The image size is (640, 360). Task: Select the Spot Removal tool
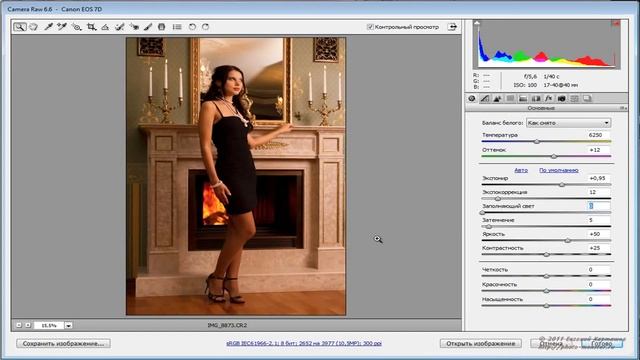(119, 27)
